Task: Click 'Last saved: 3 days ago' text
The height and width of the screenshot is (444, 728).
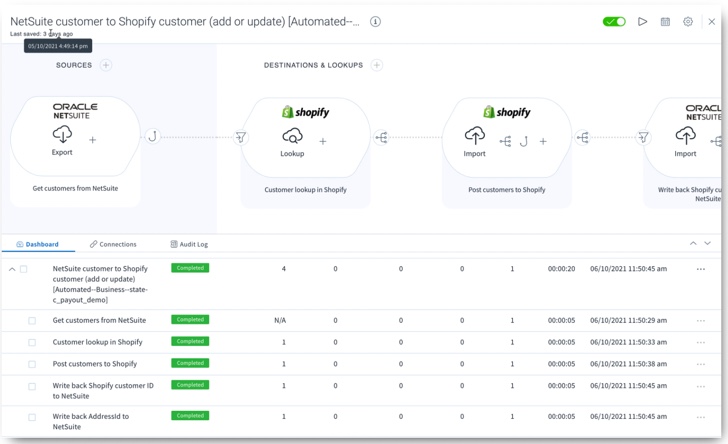Action: tap(41, 34)
